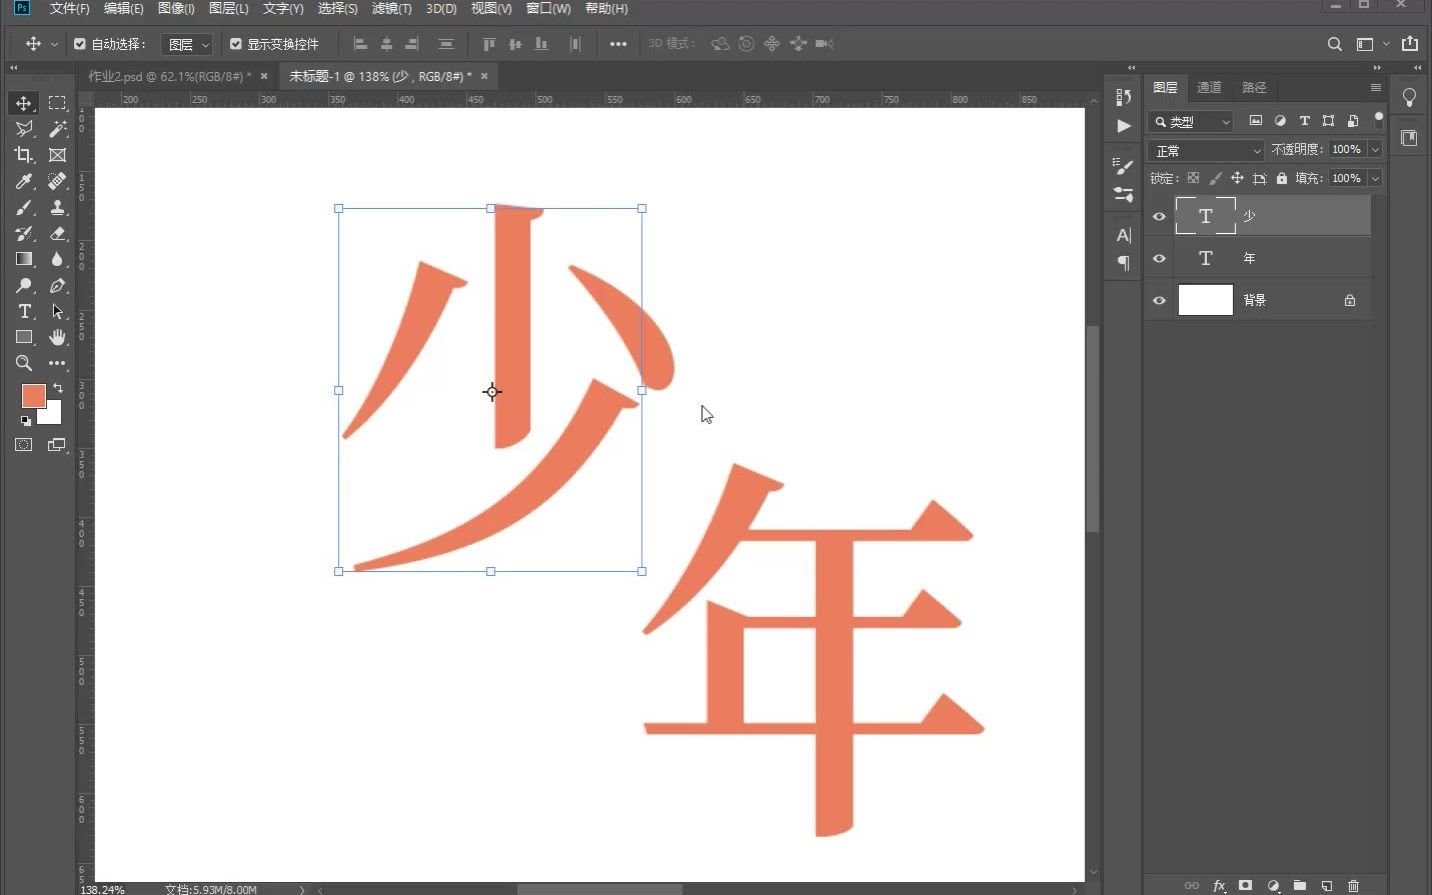
Task: Select the Frame tool
Action: [x=57, y=155]
